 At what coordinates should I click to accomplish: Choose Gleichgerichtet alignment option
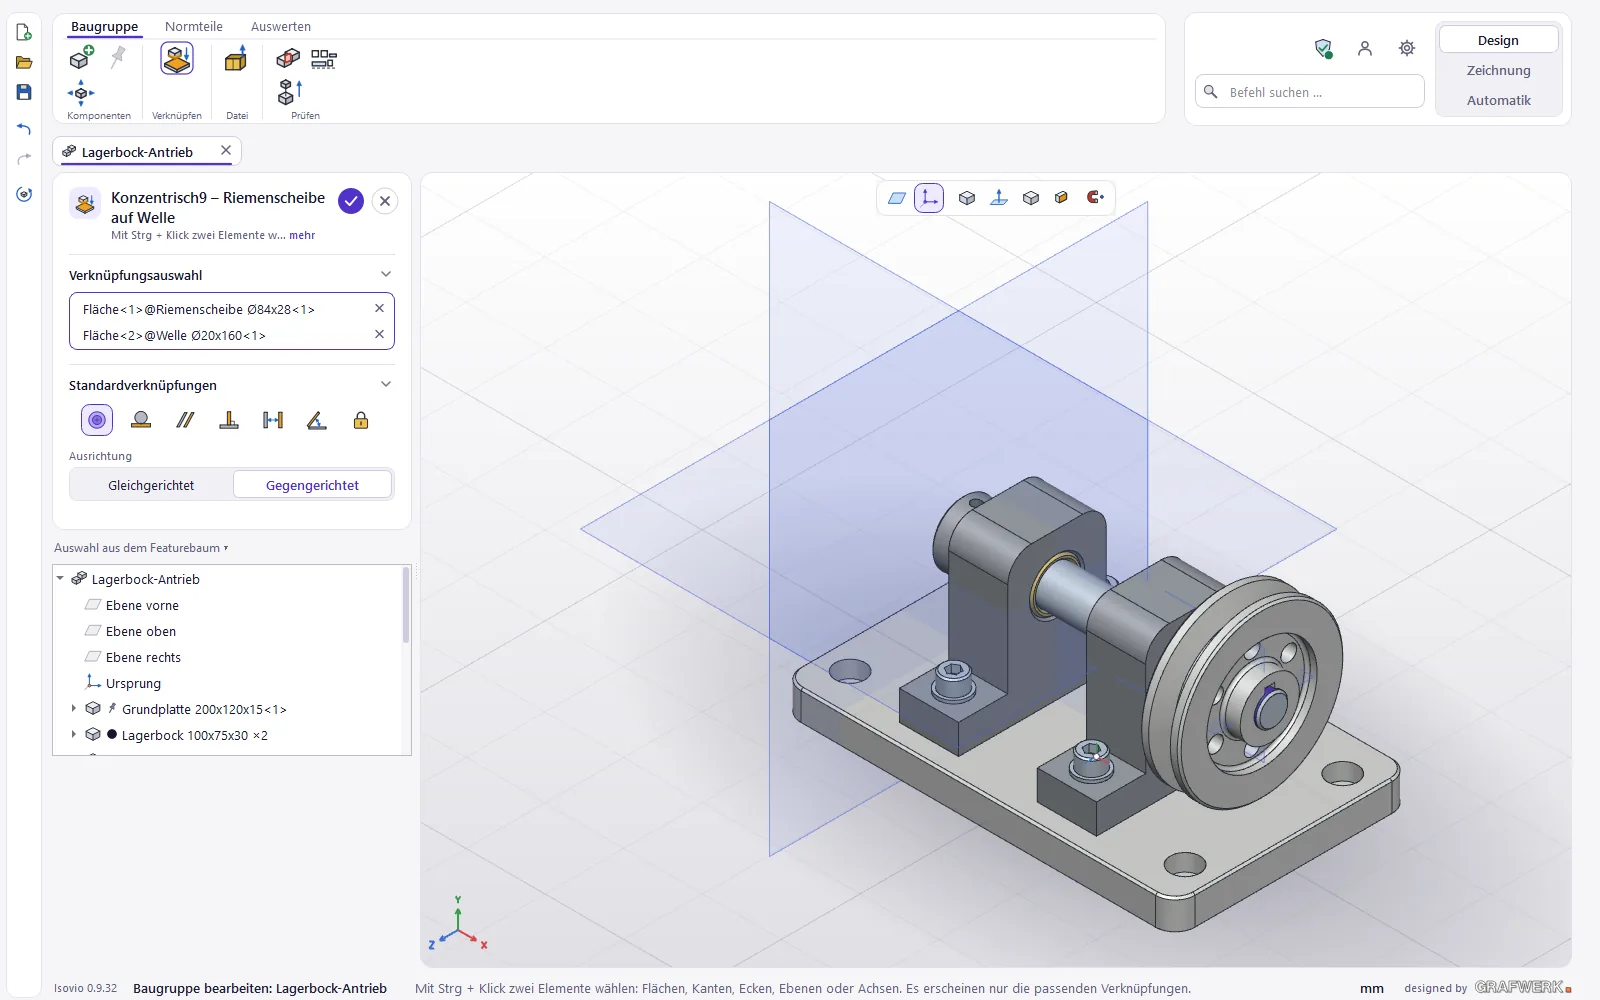(x=151, y=485)
